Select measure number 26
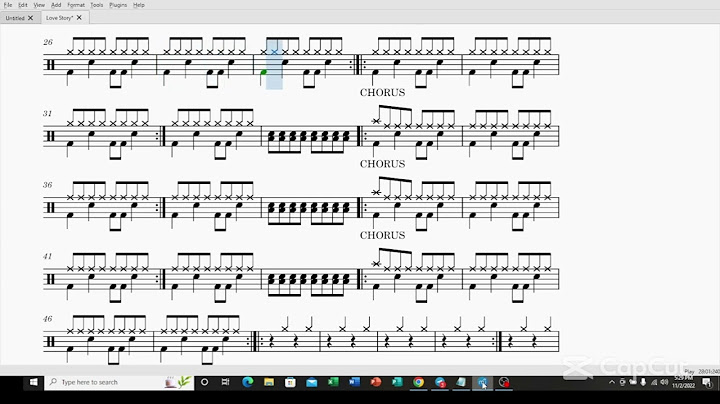Image resolution: width=720 pixels, height=404 pixels. (48, 42)
